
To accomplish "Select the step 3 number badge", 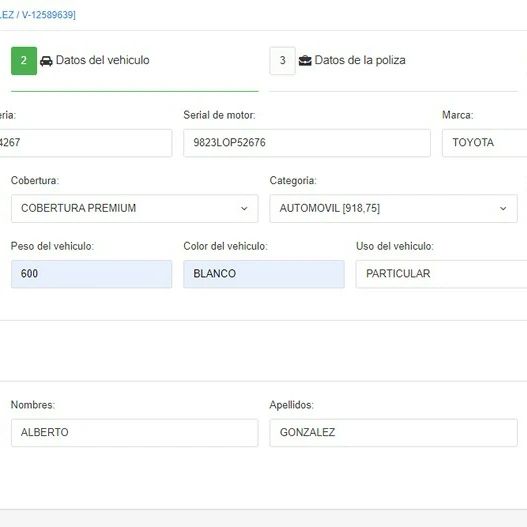I will pyautogui.click(x=282, y=61).
